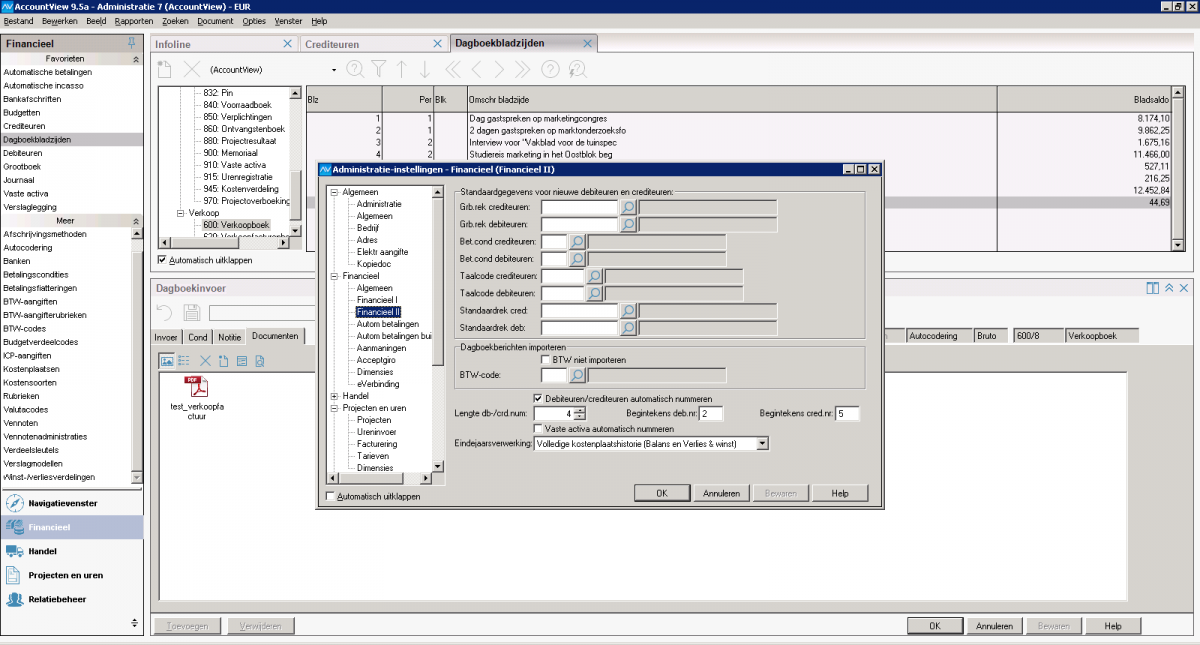Select Financieel I in settings tree
The height and width of the screenshot is (645, 1200).
point(377,300)
